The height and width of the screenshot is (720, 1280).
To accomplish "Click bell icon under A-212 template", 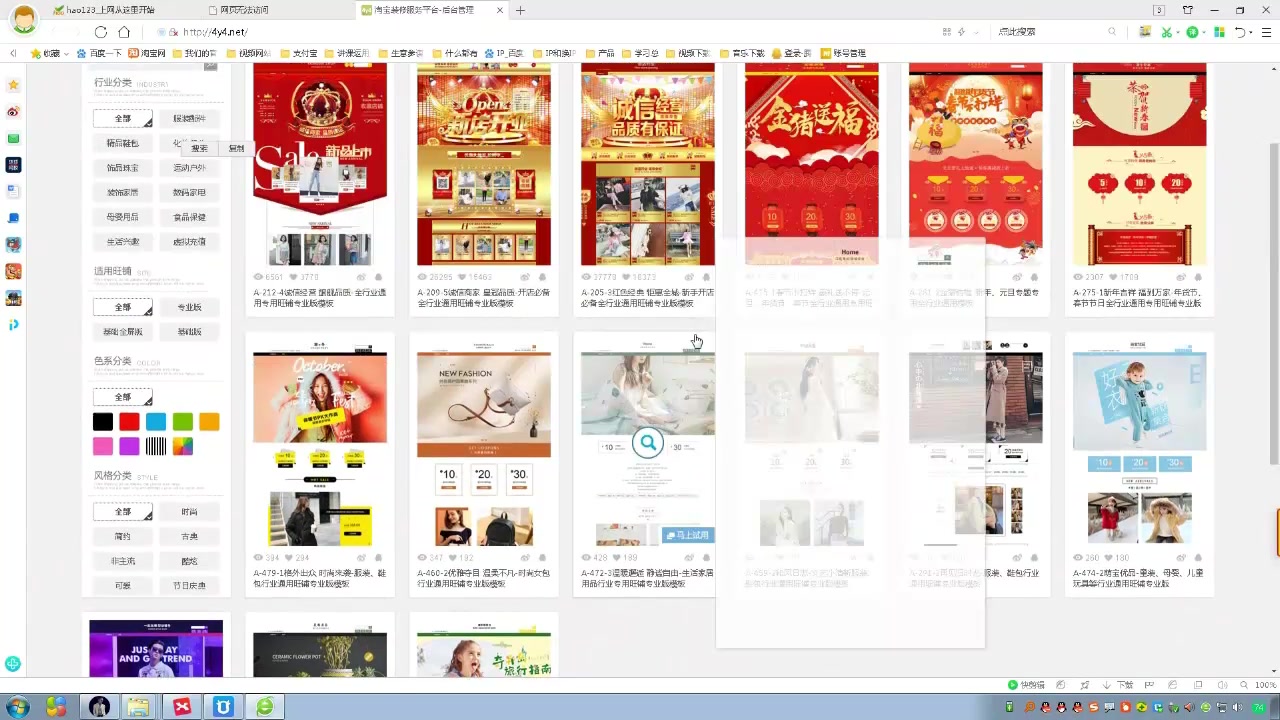I will pos(378,277).
